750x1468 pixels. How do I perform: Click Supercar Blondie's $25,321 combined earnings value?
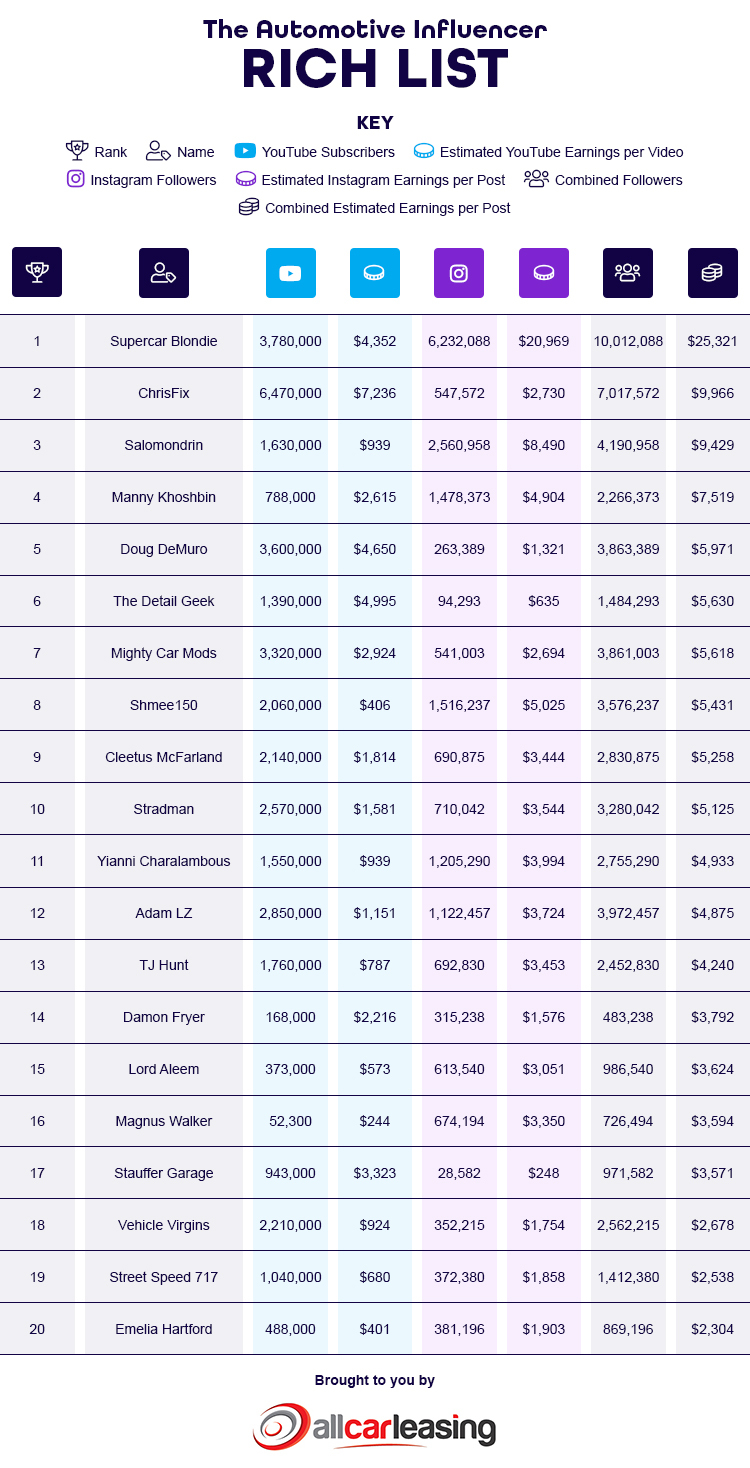[713, 341]
